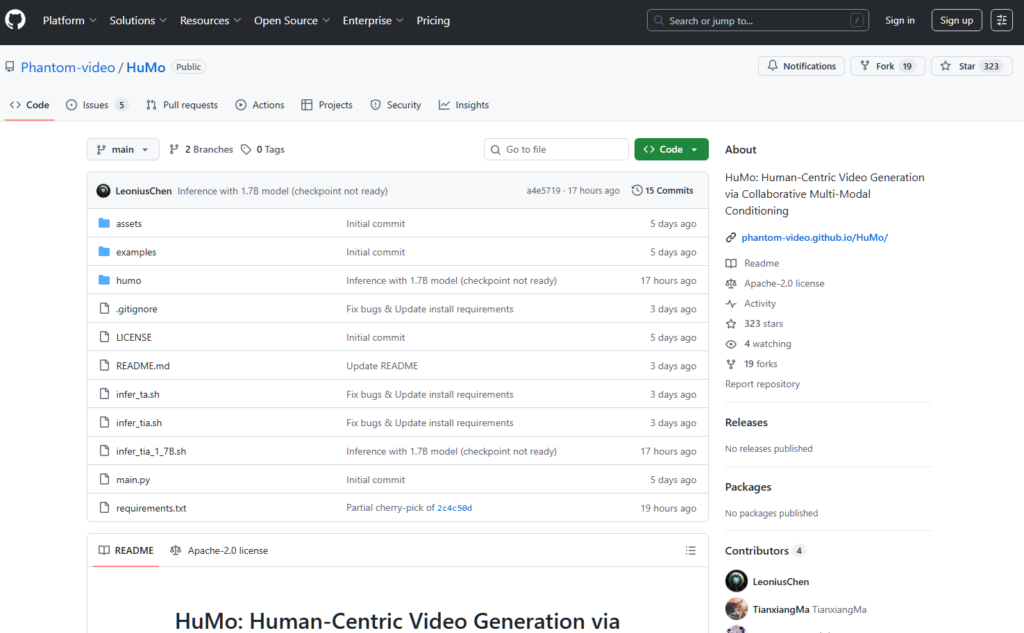Image resolution: width=1024 pixels, height=633 pixels.
Task: Click the .gitignore file icon
Action: [x=104, y=308]
